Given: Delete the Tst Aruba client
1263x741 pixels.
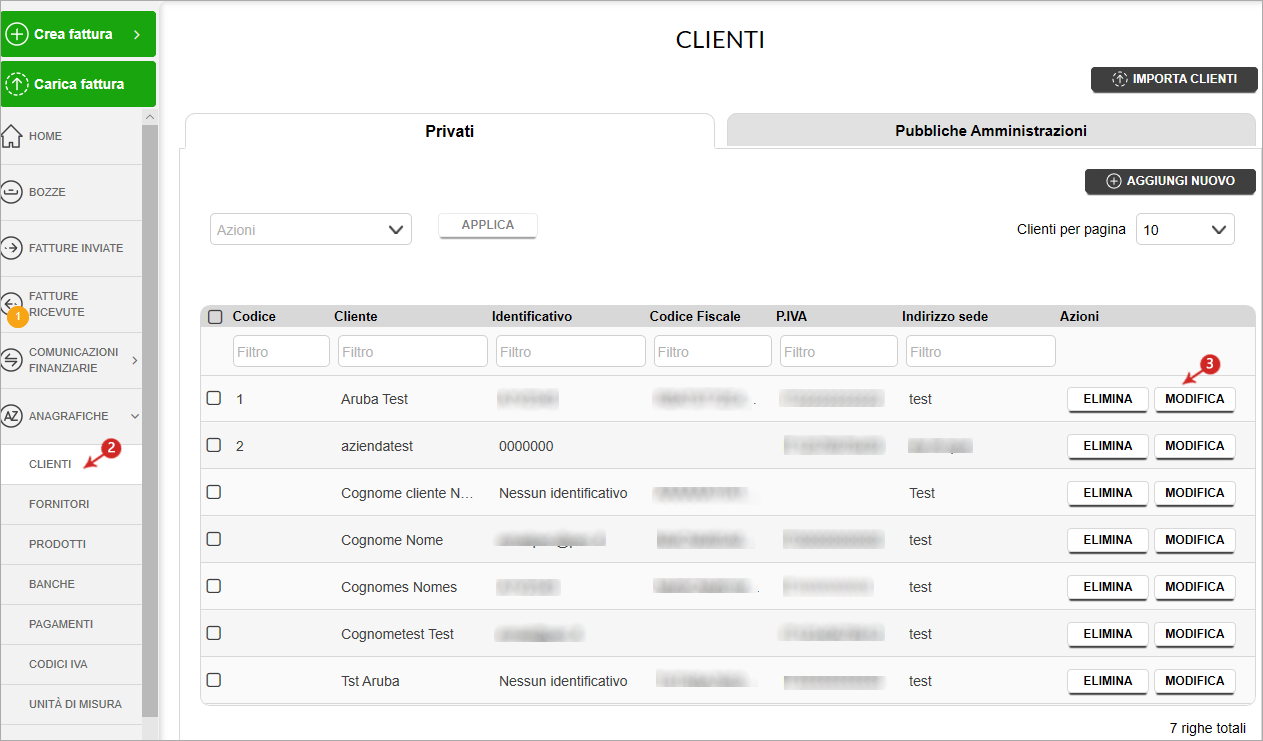Looking at the screenshot, I should [1108, 681].
